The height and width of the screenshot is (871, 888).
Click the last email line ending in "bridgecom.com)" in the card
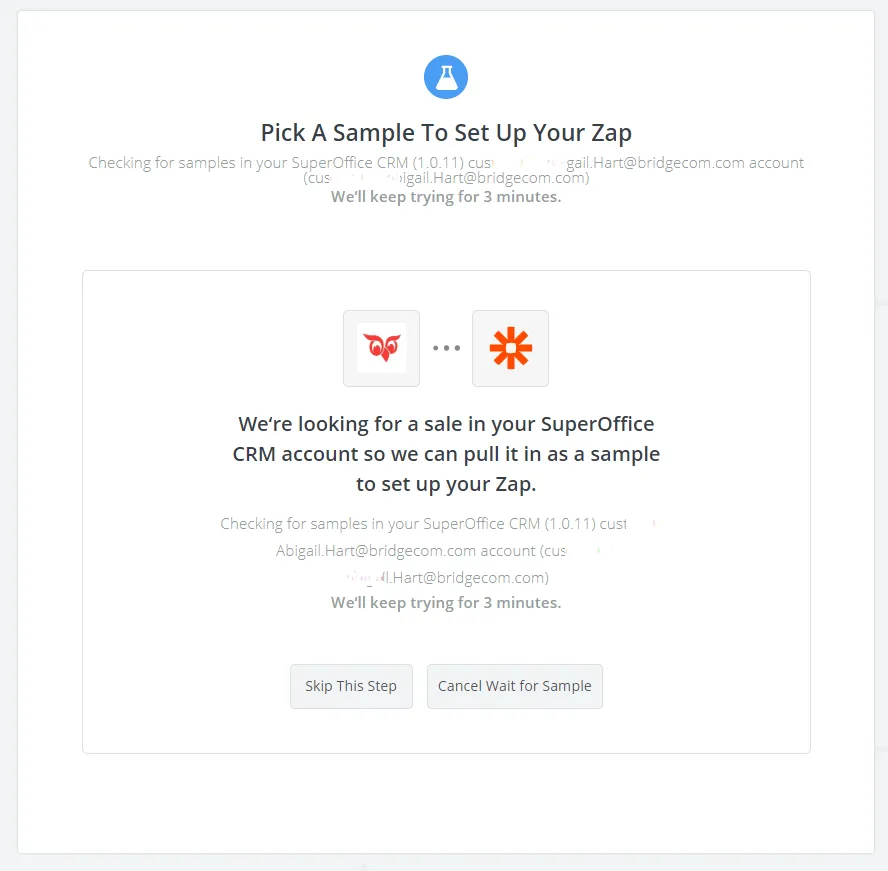[x=470, y=577]
